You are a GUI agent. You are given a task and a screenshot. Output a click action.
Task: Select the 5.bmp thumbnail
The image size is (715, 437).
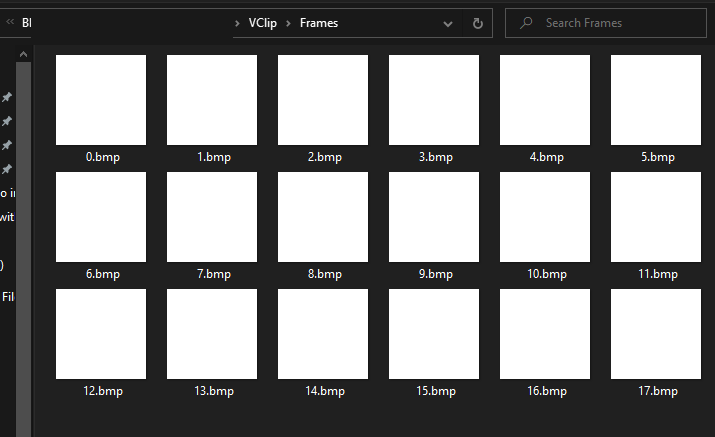(x=656, y=100)
